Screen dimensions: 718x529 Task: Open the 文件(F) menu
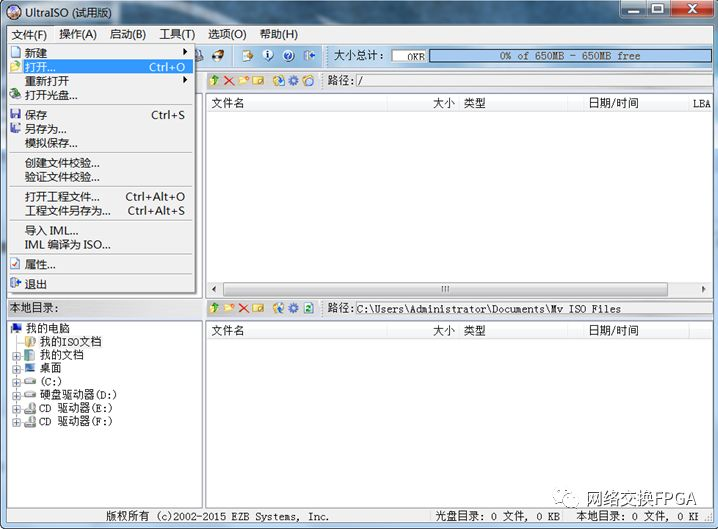pyautogui.click(x=29, y=34)
